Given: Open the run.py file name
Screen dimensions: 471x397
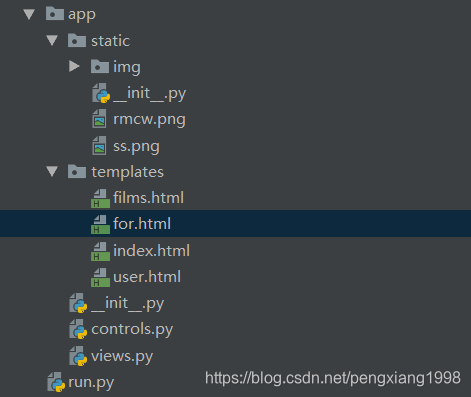Looking at the screenshot, I should click(x=91, y=383).
